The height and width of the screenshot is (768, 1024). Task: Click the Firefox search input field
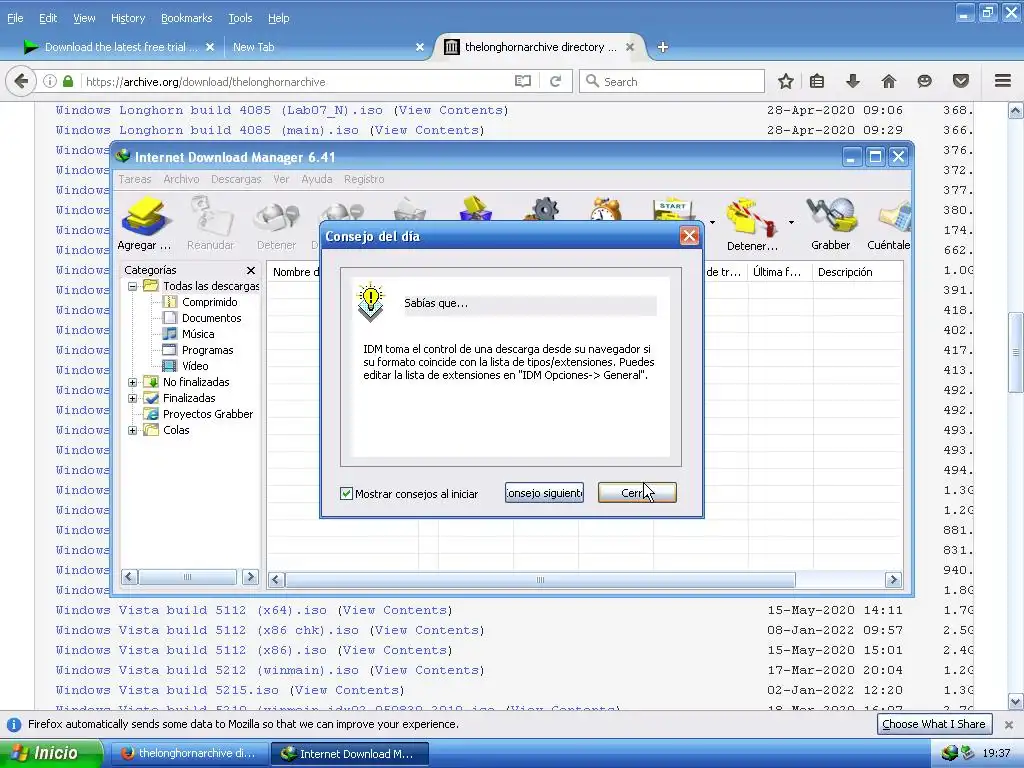pyautogui.click(x=672, y=82)
